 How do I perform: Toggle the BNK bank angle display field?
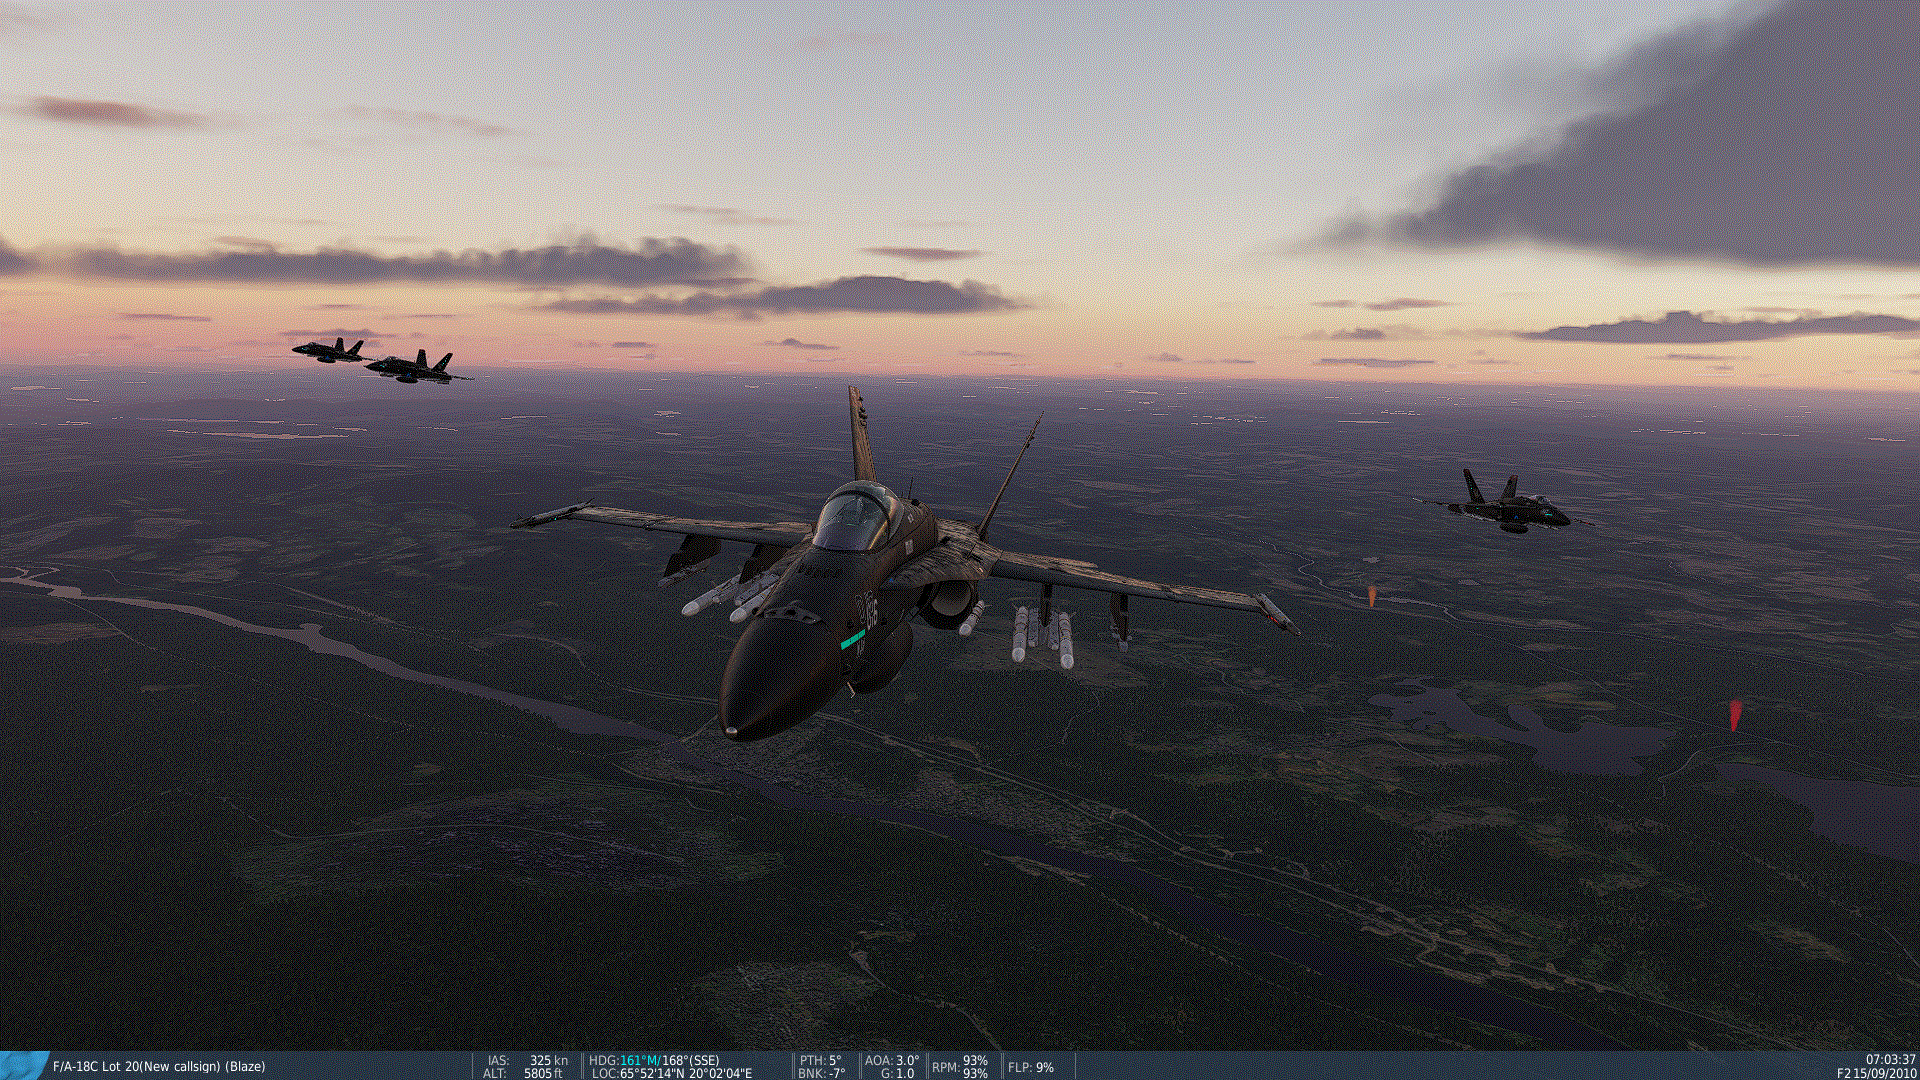coord(820,1073)
